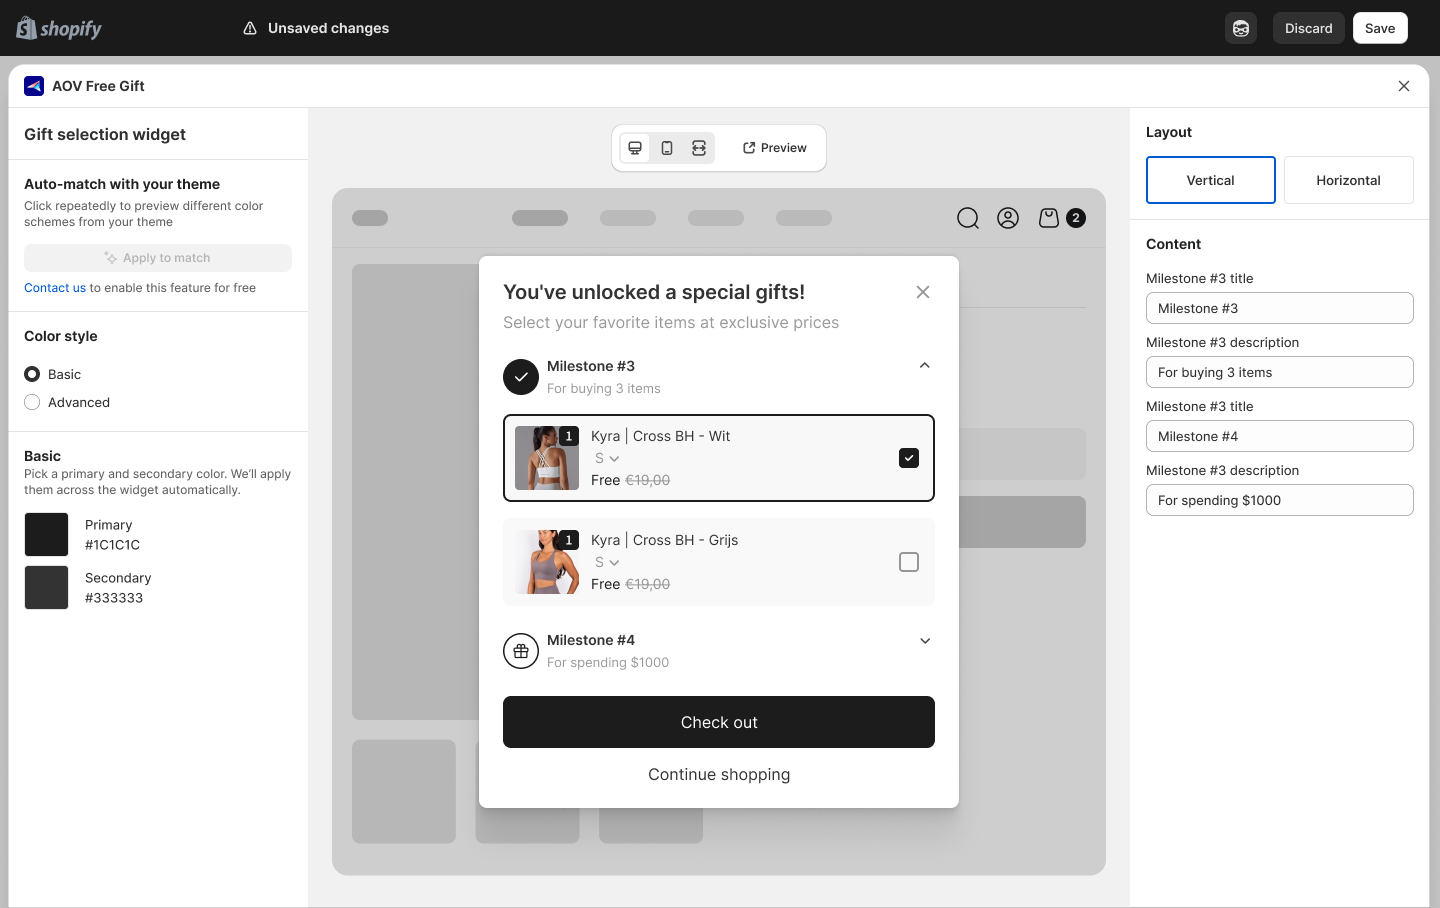Click the user avatar in the top bar
The height and width of the screenshot is (908, 1440).
pos(1240,28)
